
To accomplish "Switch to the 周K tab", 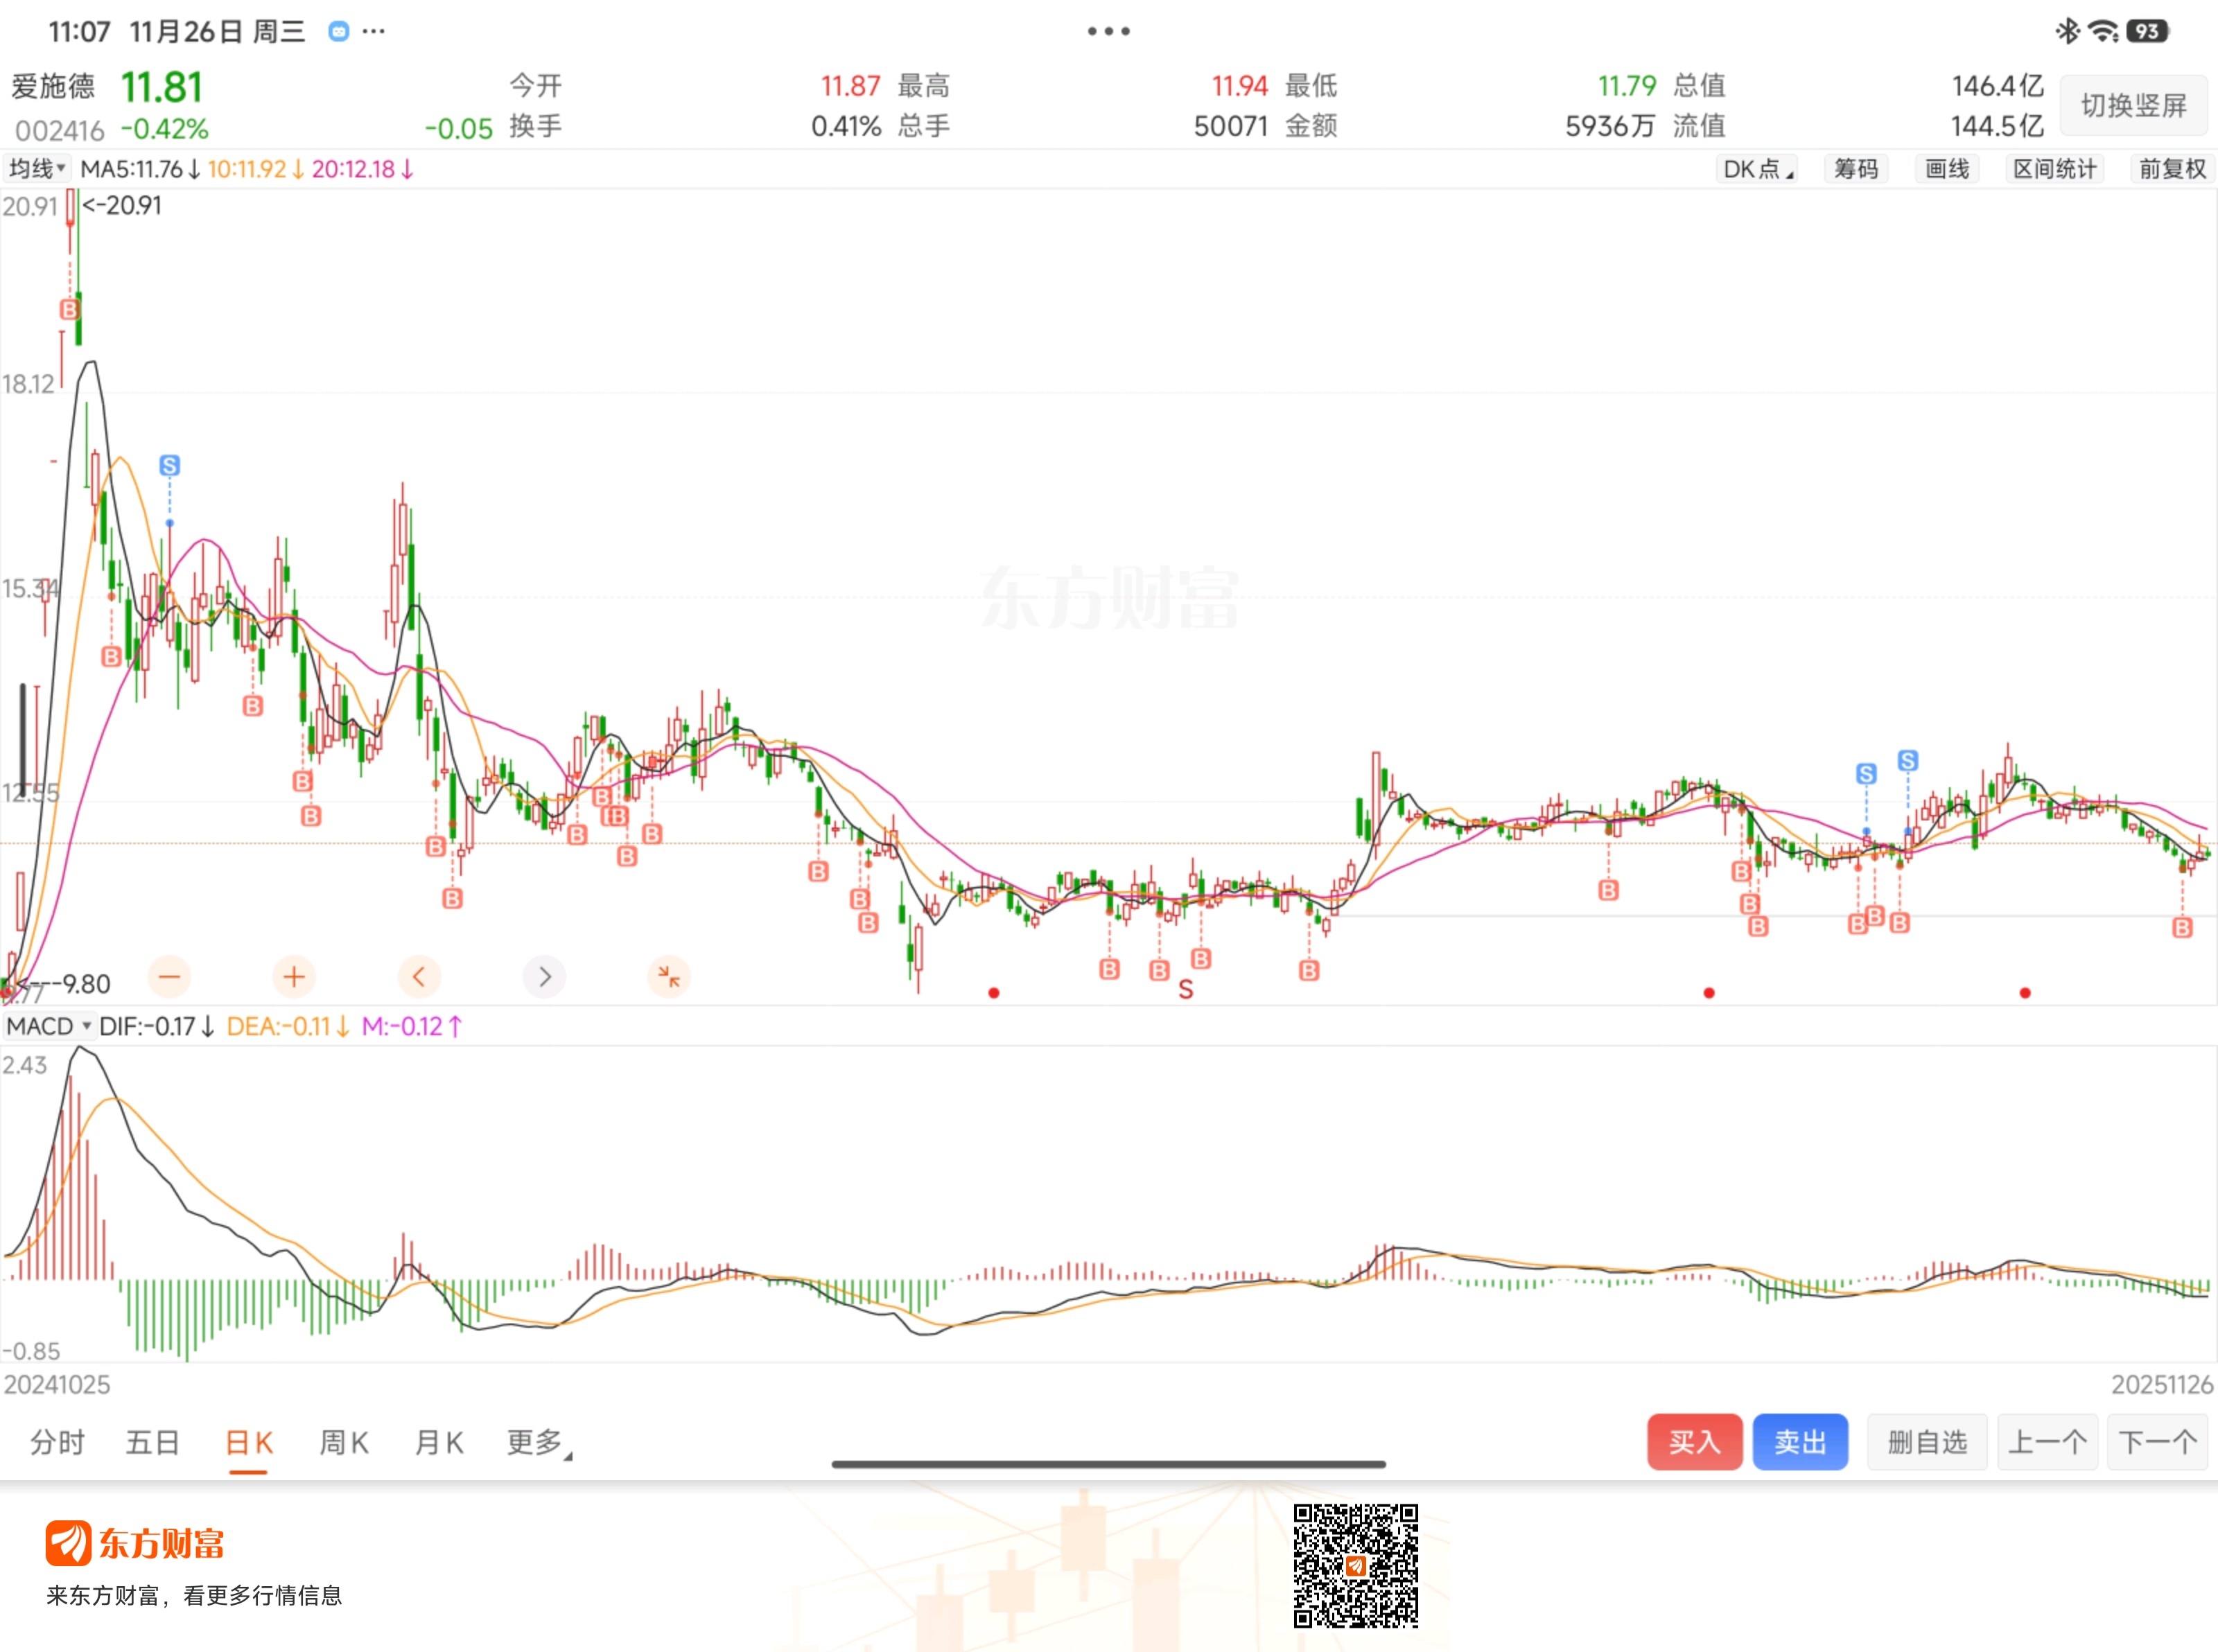I will pyautogui.click(x=344, y=1442).
